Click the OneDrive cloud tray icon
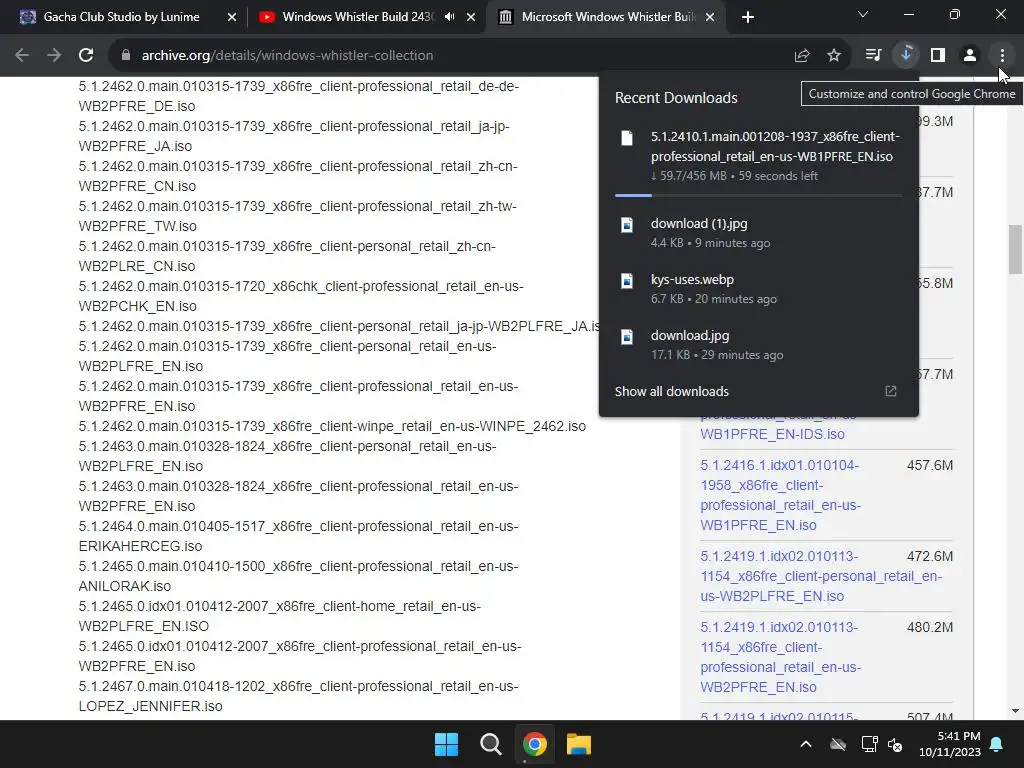The image size is (1024, 768). [838, 744]
